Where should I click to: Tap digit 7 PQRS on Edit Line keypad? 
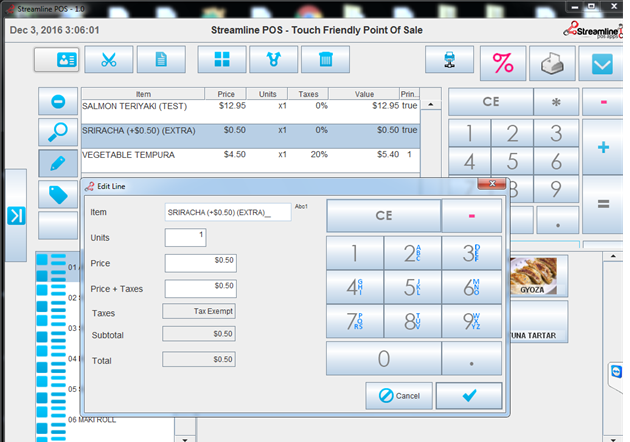[355, 321]
